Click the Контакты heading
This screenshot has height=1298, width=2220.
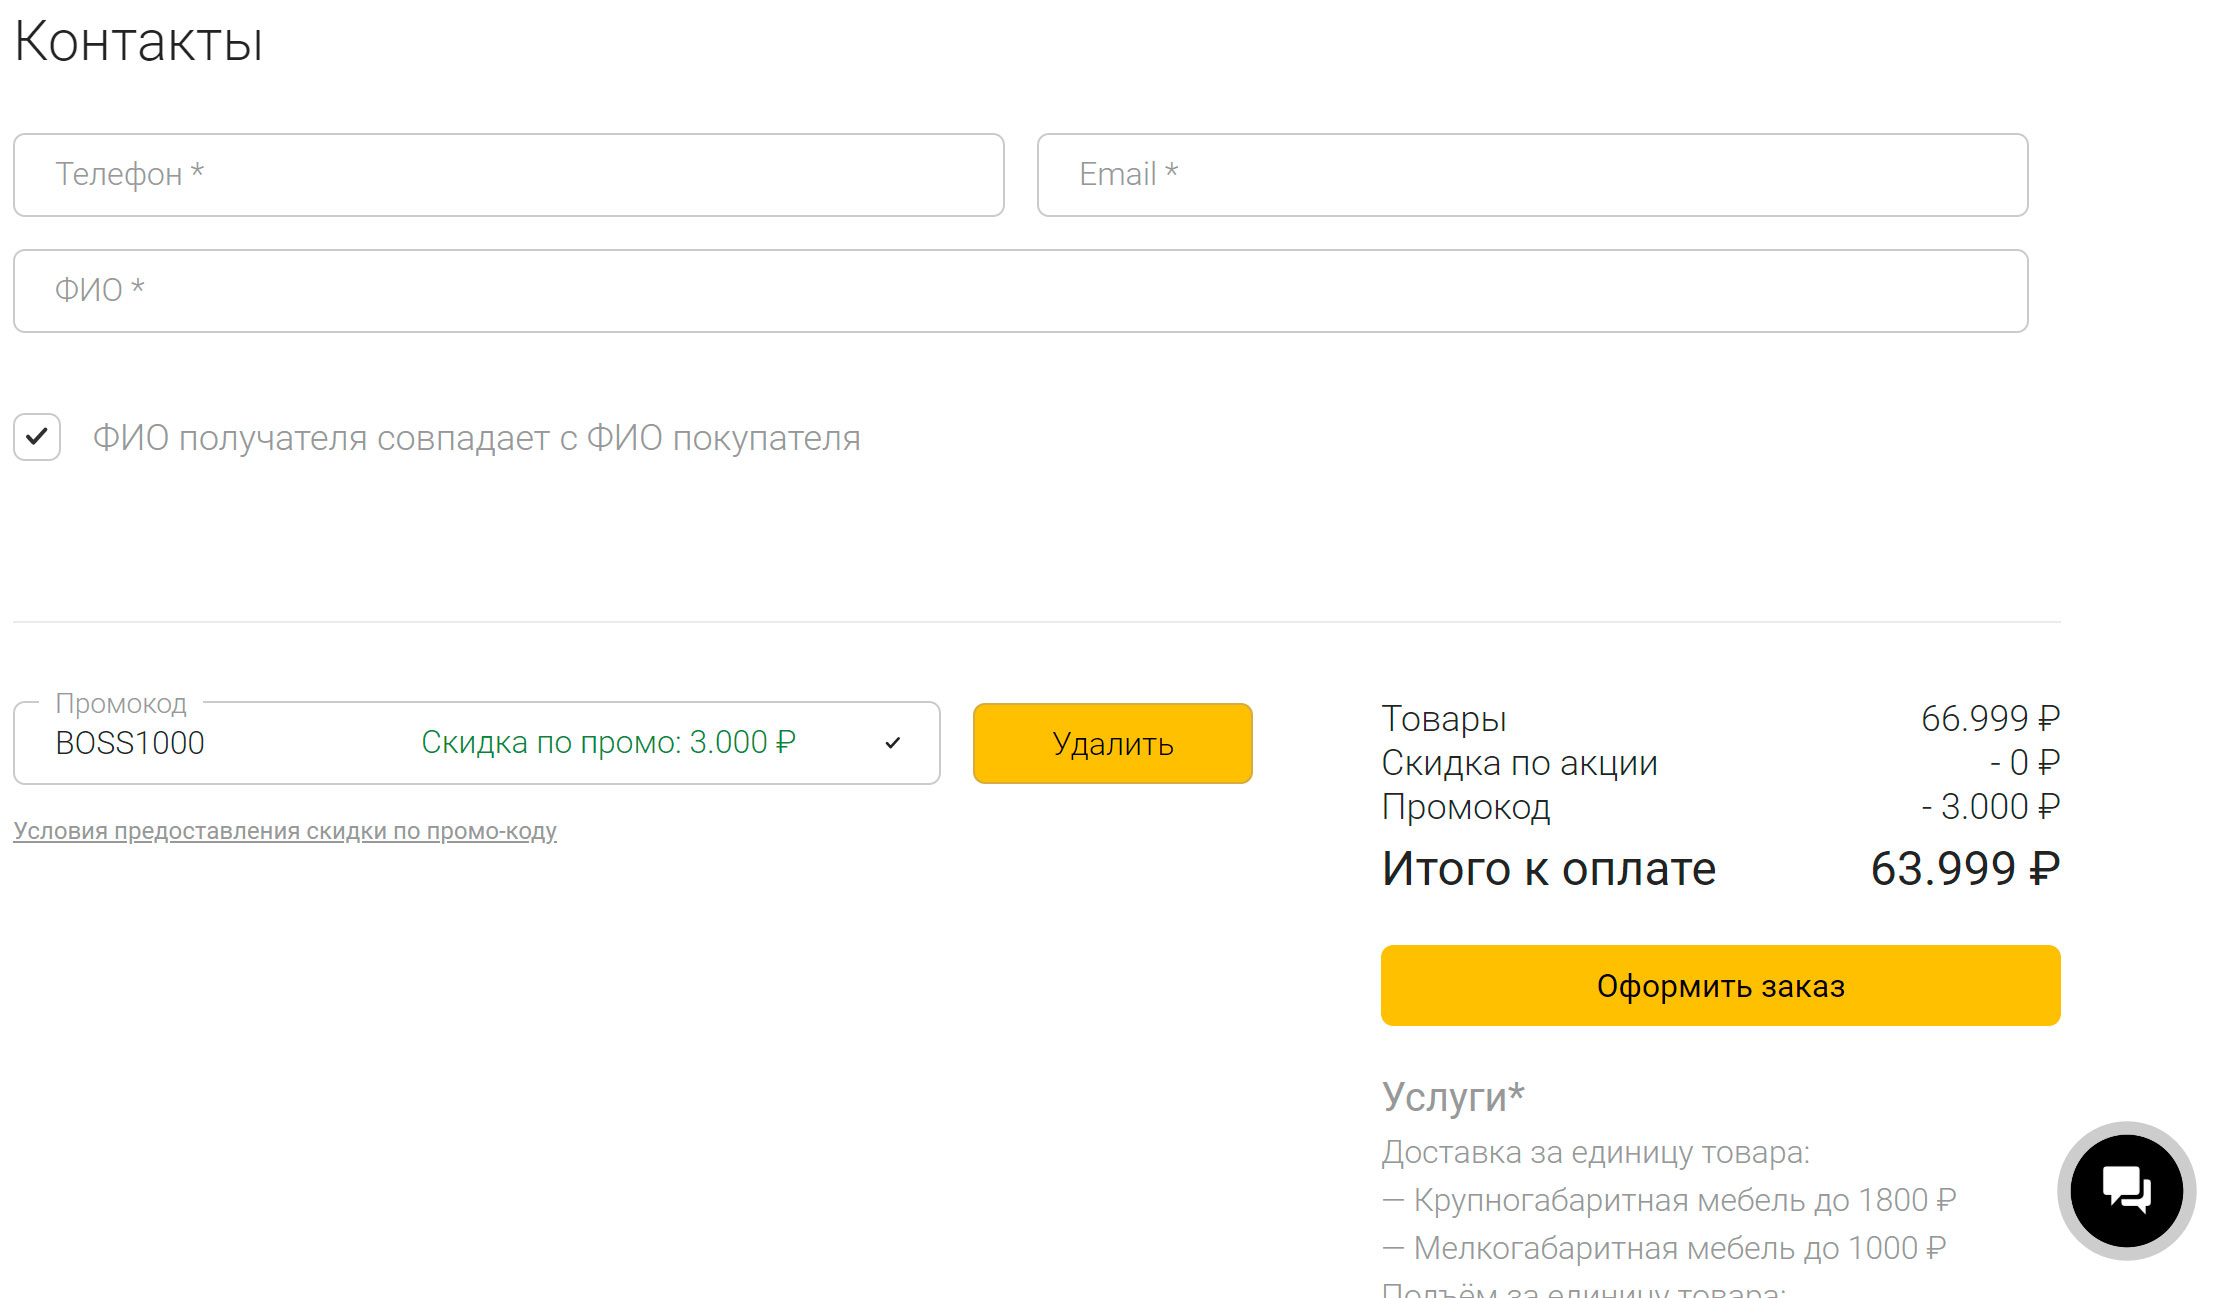[x=139, y=42]
